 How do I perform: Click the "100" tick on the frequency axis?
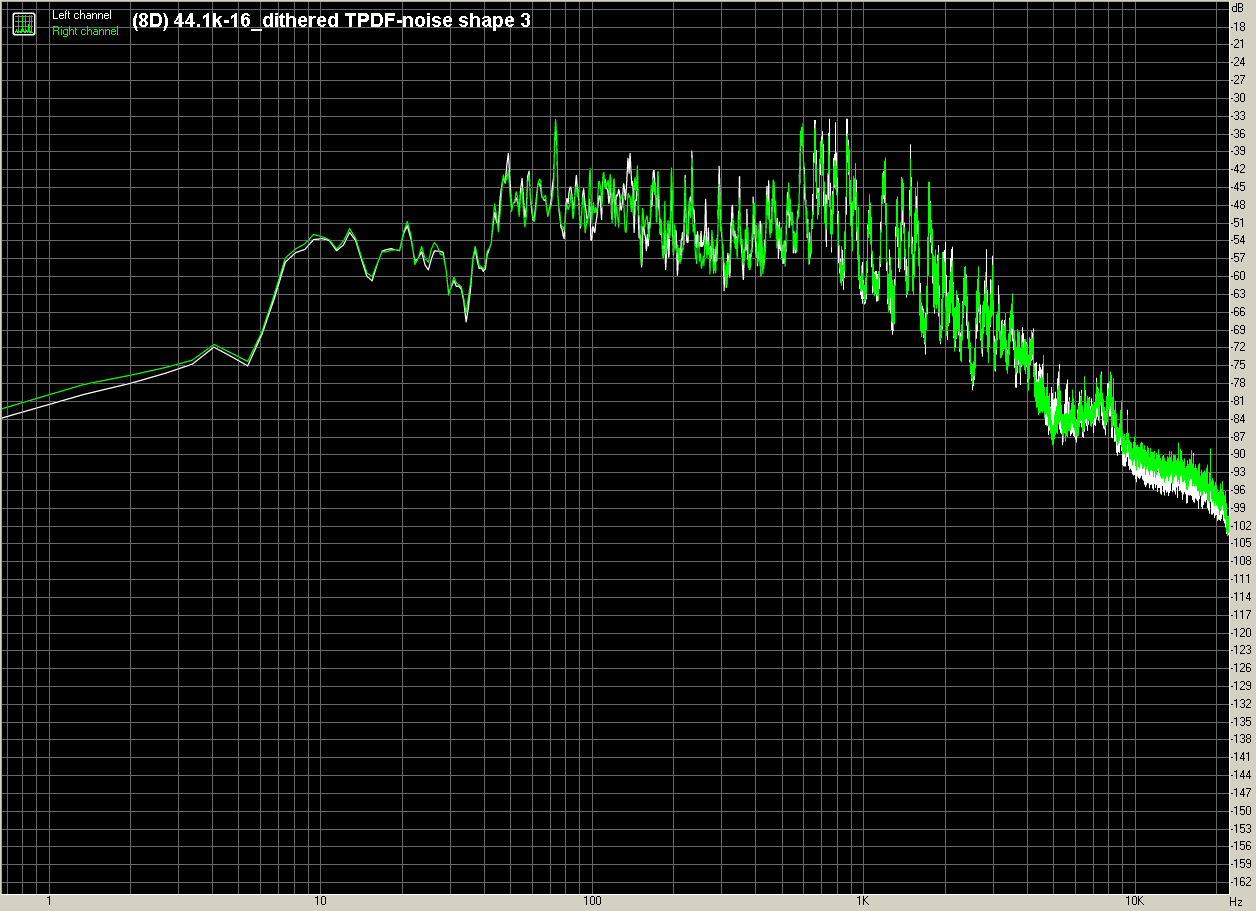click(x=591, y=903)
